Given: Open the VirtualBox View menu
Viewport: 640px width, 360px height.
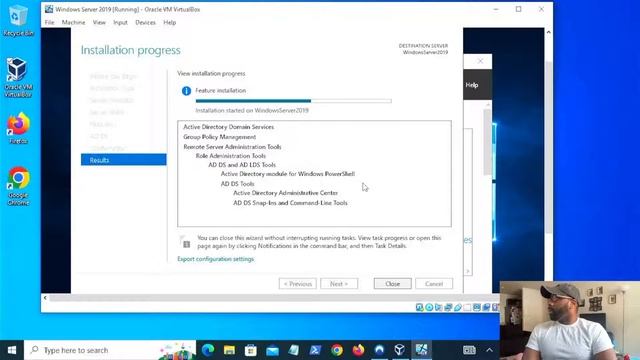Looking at the screenshot, I should [99, 22].
